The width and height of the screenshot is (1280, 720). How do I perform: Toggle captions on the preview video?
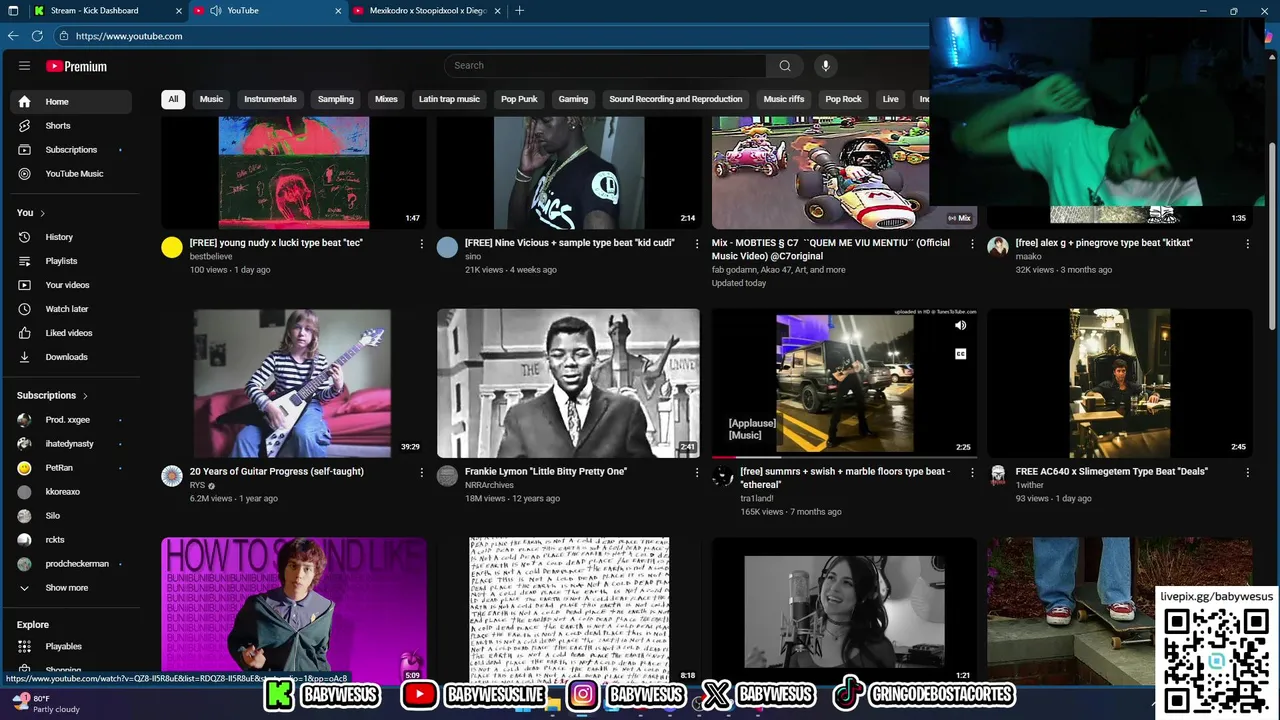[x=960, y=354]
